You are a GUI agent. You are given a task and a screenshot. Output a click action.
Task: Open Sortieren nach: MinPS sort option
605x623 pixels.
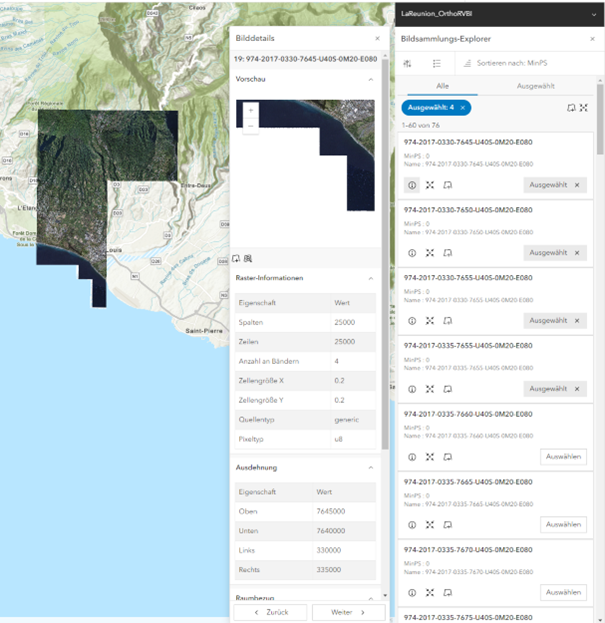click(505, 63)
